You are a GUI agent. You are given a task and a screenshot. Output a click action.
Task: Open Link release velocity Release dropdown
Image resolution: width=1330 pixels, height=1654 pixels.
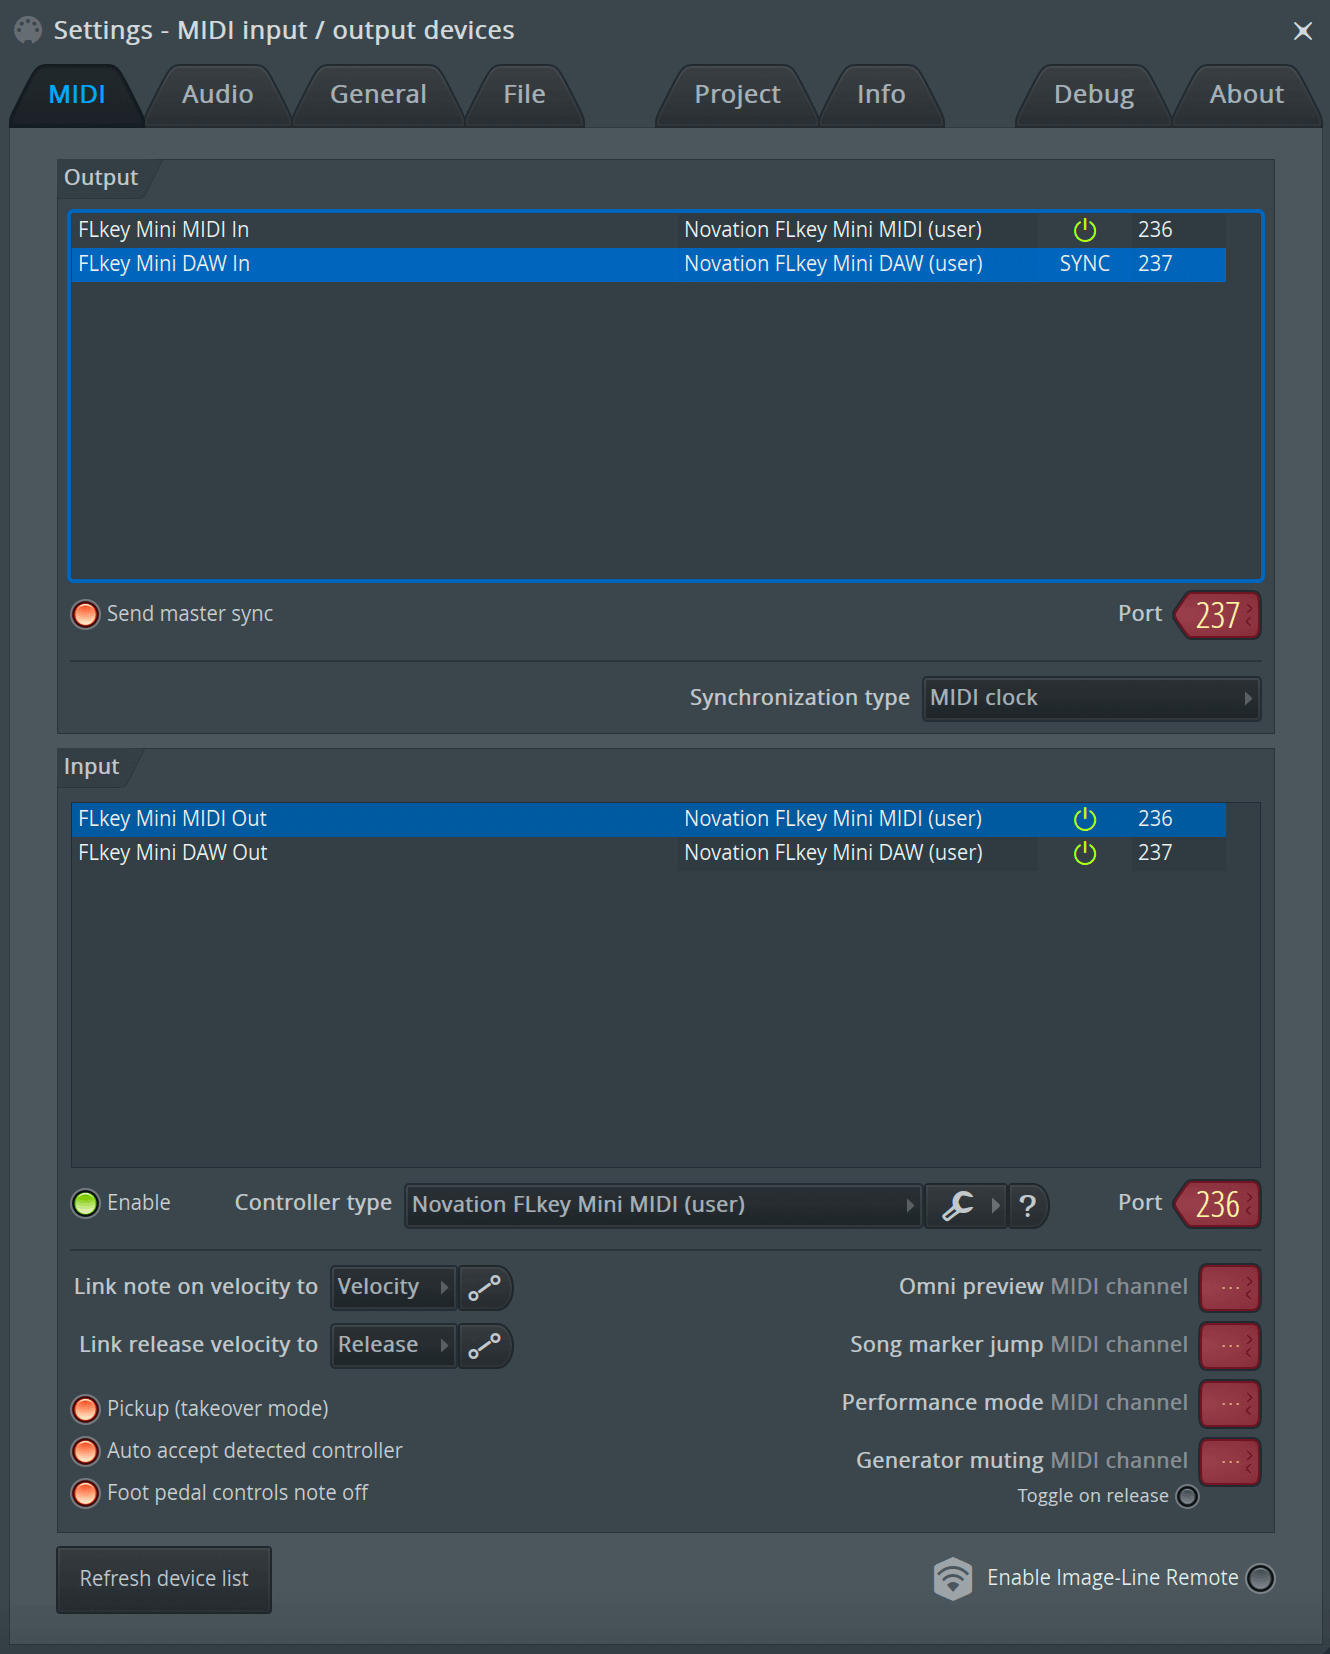click(393, 1345)
